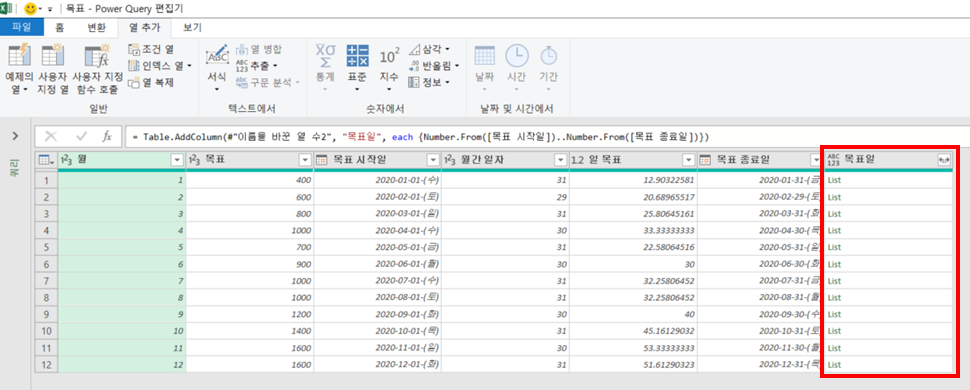Click data type icon of 목표 시작일
This screenshot has height=390, width=970.
click(x=322, y=160)
